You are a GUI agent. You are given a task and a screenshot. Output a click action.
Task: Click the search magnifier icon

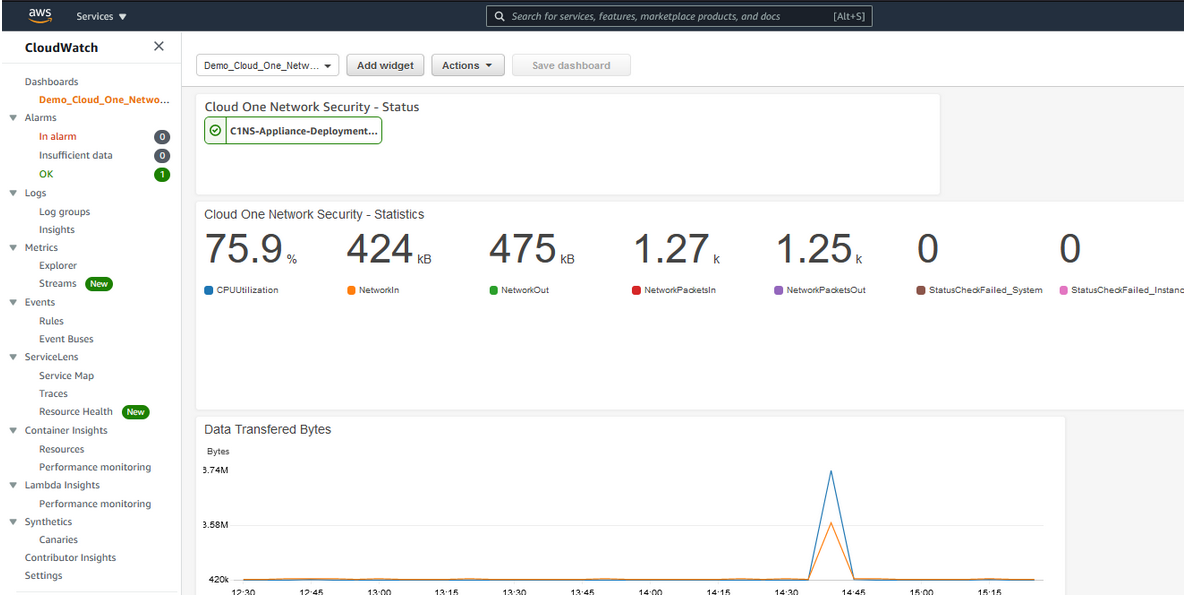499,16
